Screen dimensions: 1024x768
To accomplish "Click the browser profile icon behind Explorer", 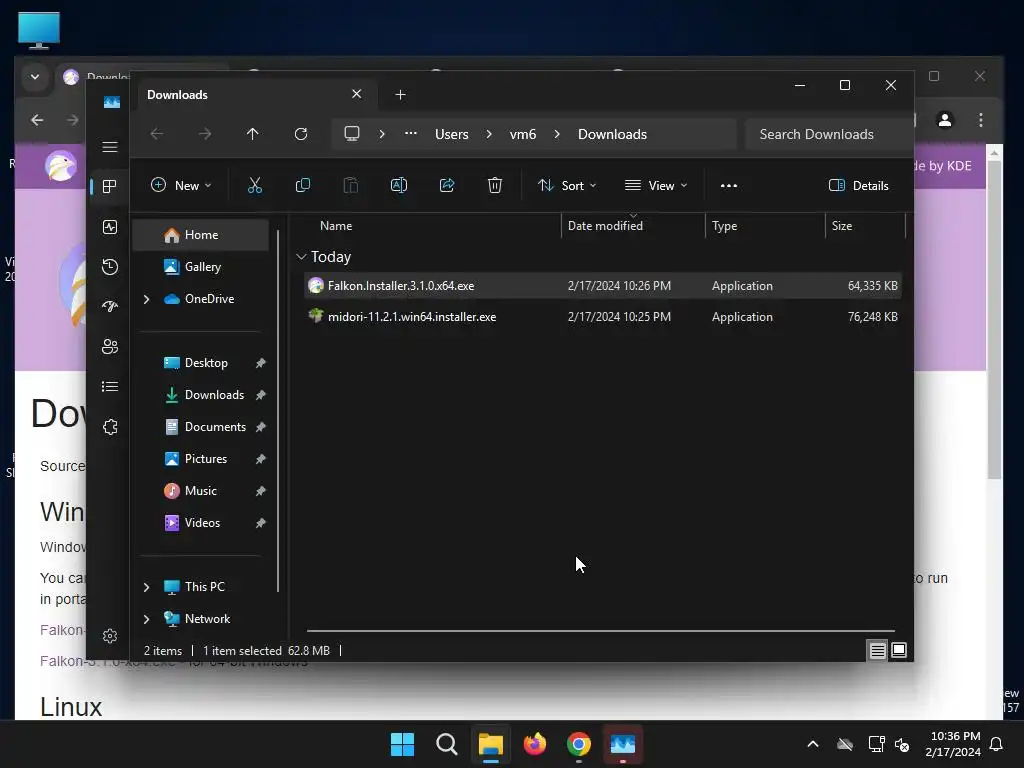I will click(x=944, y=120).
